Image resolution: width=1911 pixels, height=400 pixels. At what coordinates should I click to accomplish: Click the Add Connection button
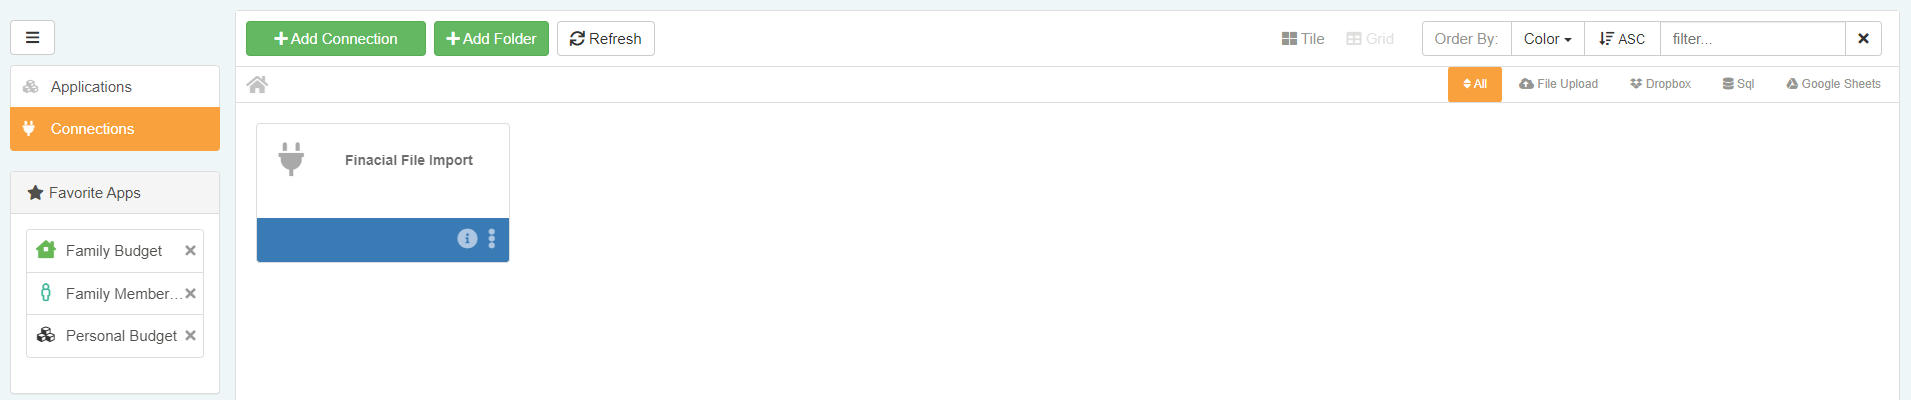[336, 39]
